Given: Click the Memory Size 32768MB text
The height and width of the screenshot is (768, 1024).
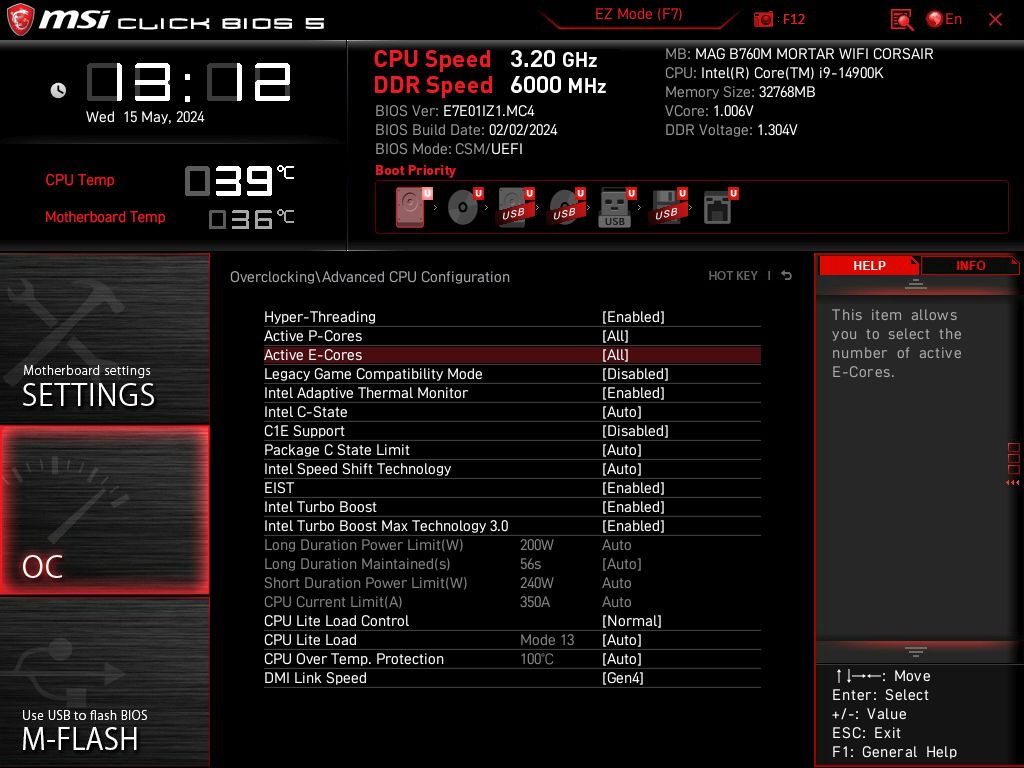Looking at the screenshot, I should coord(740,92).
